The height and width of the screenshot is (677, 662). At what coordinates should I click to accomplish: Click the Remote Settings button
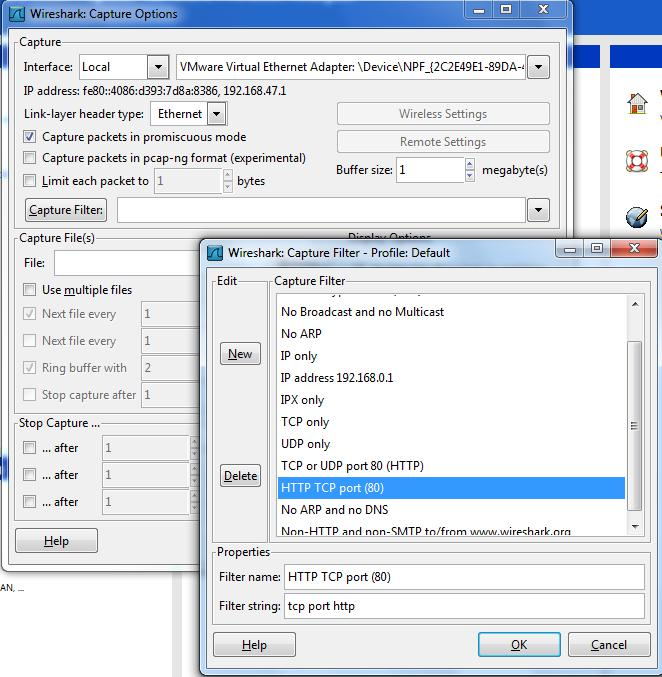(x=443, y=142)
